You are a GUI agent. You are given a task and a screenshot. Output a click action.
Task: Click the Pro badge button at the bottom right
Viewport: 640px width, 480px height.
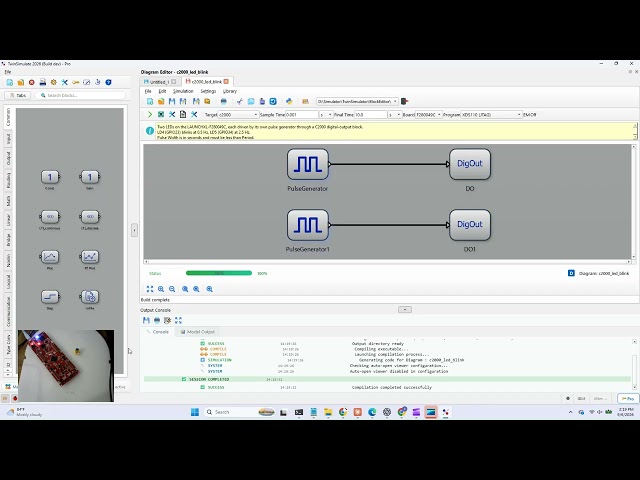[x=628, y=398]
